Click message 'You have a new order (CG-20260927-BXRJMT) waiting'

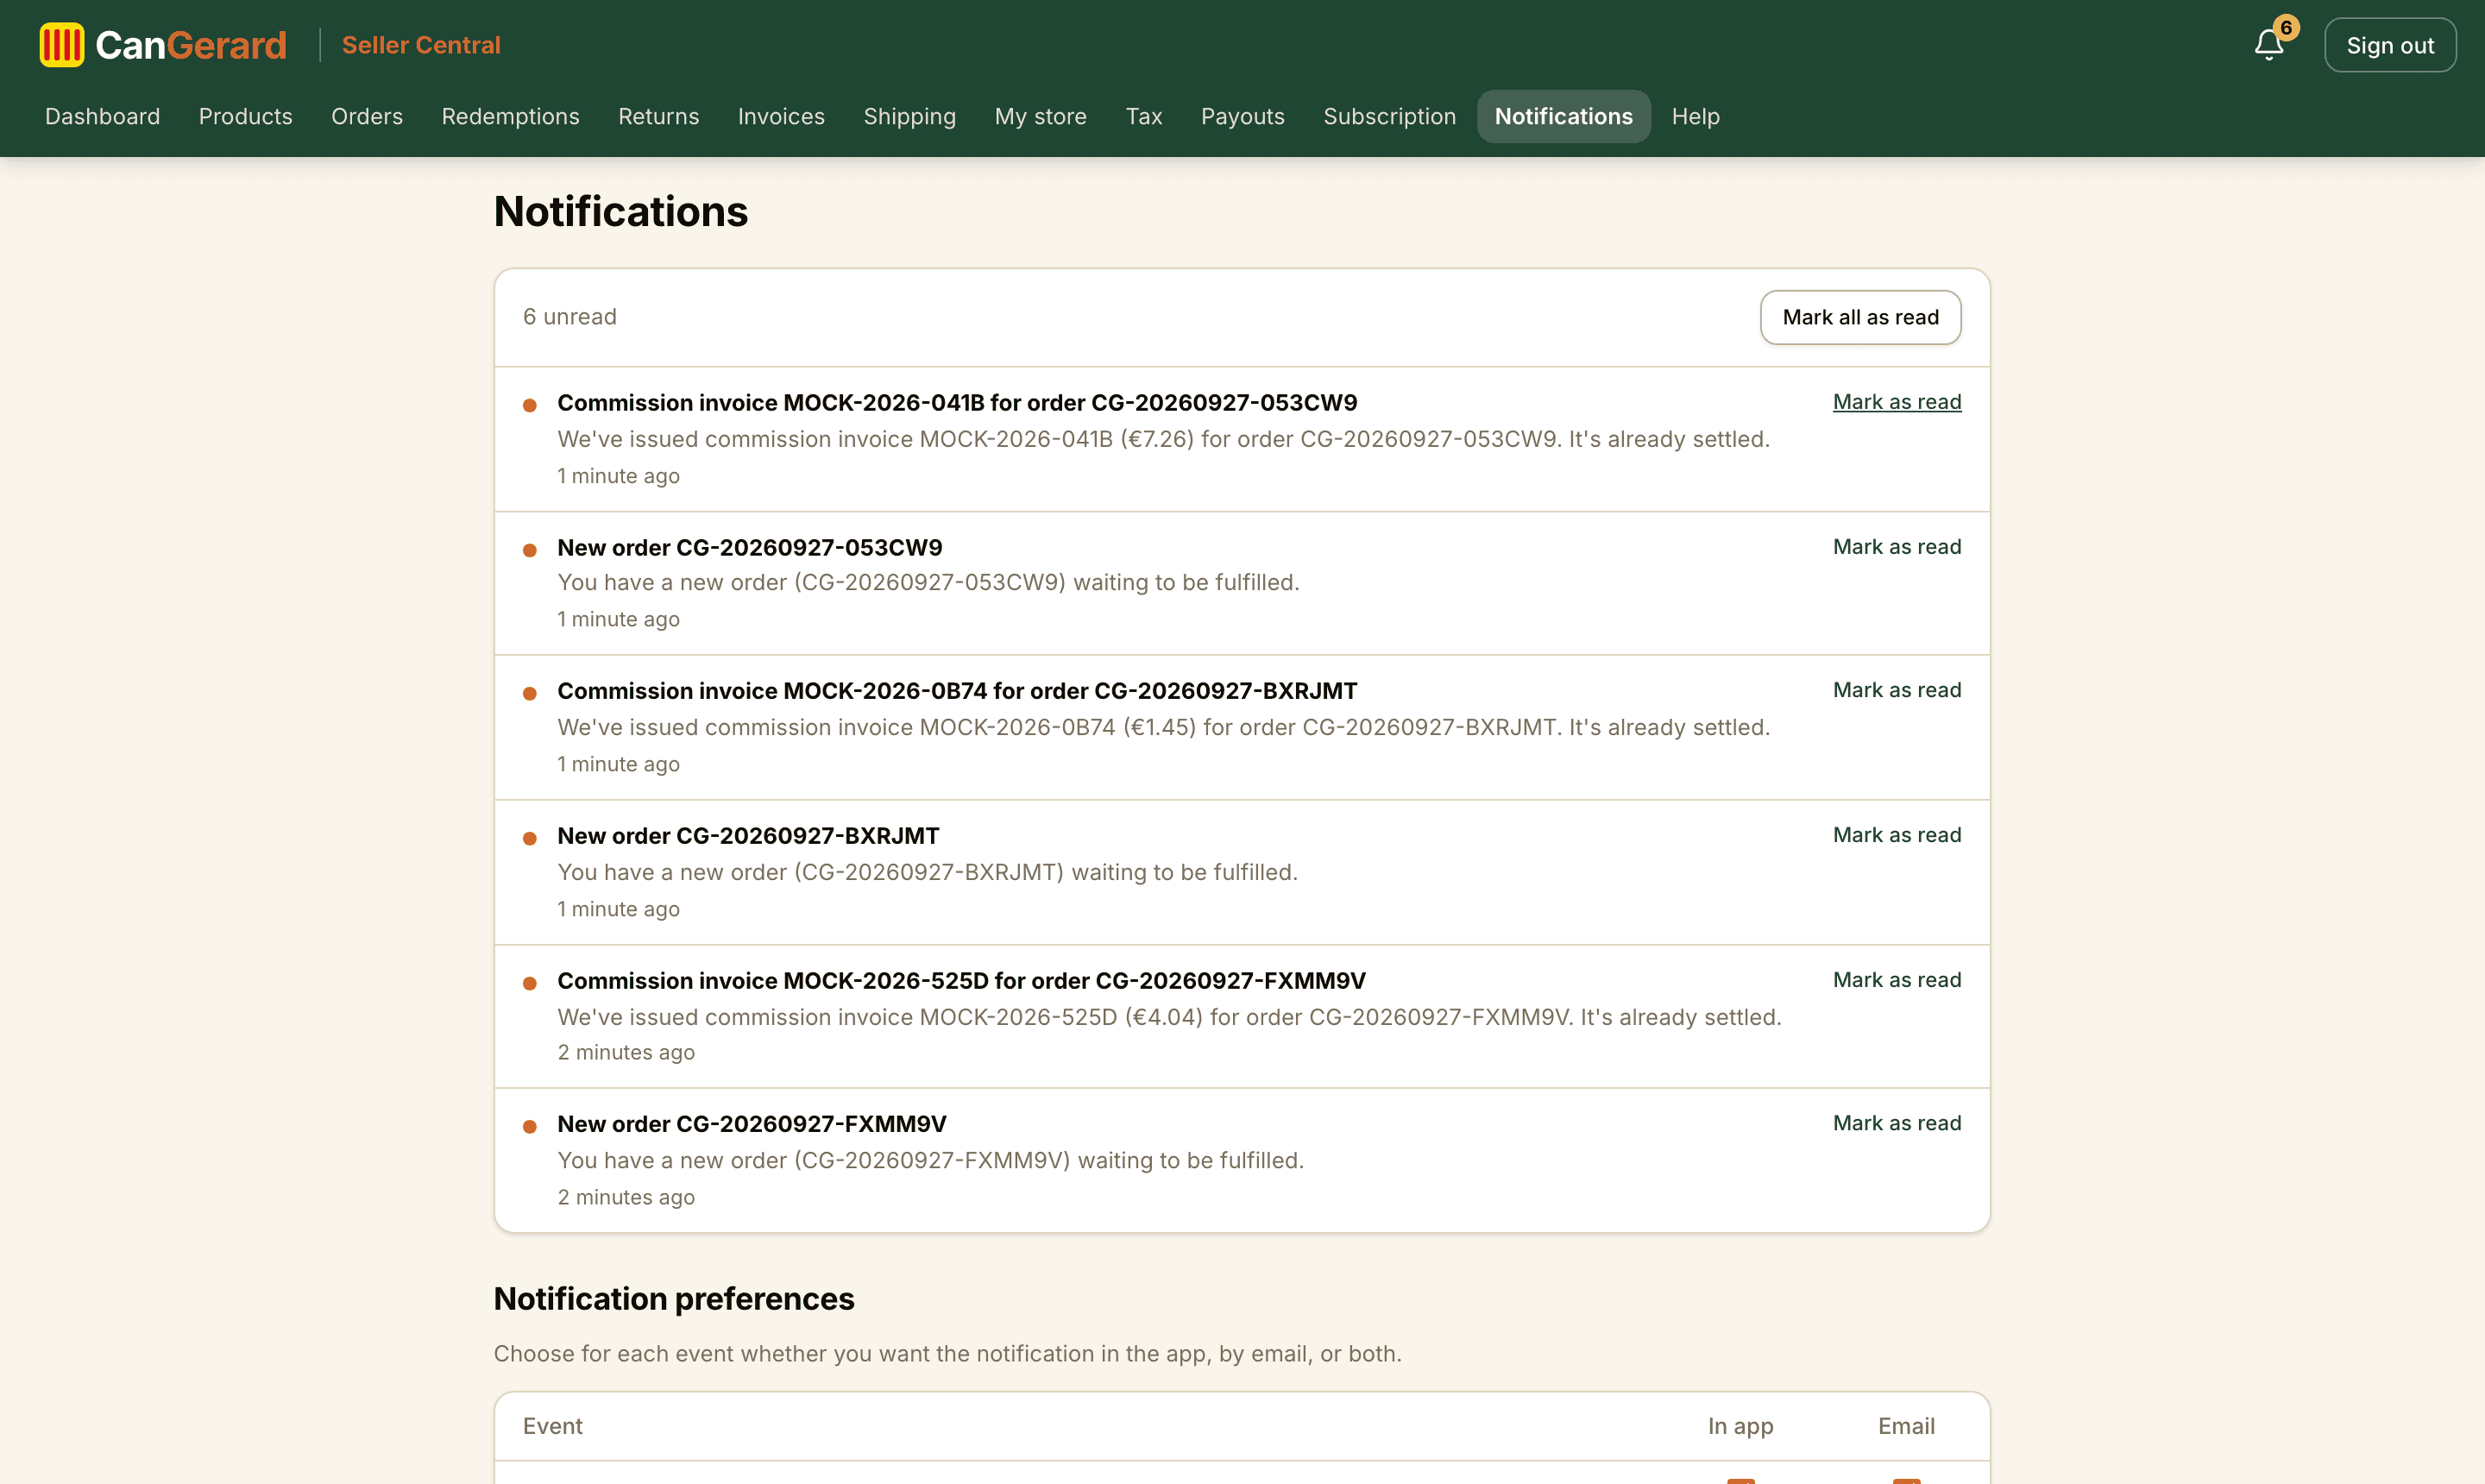927,872
